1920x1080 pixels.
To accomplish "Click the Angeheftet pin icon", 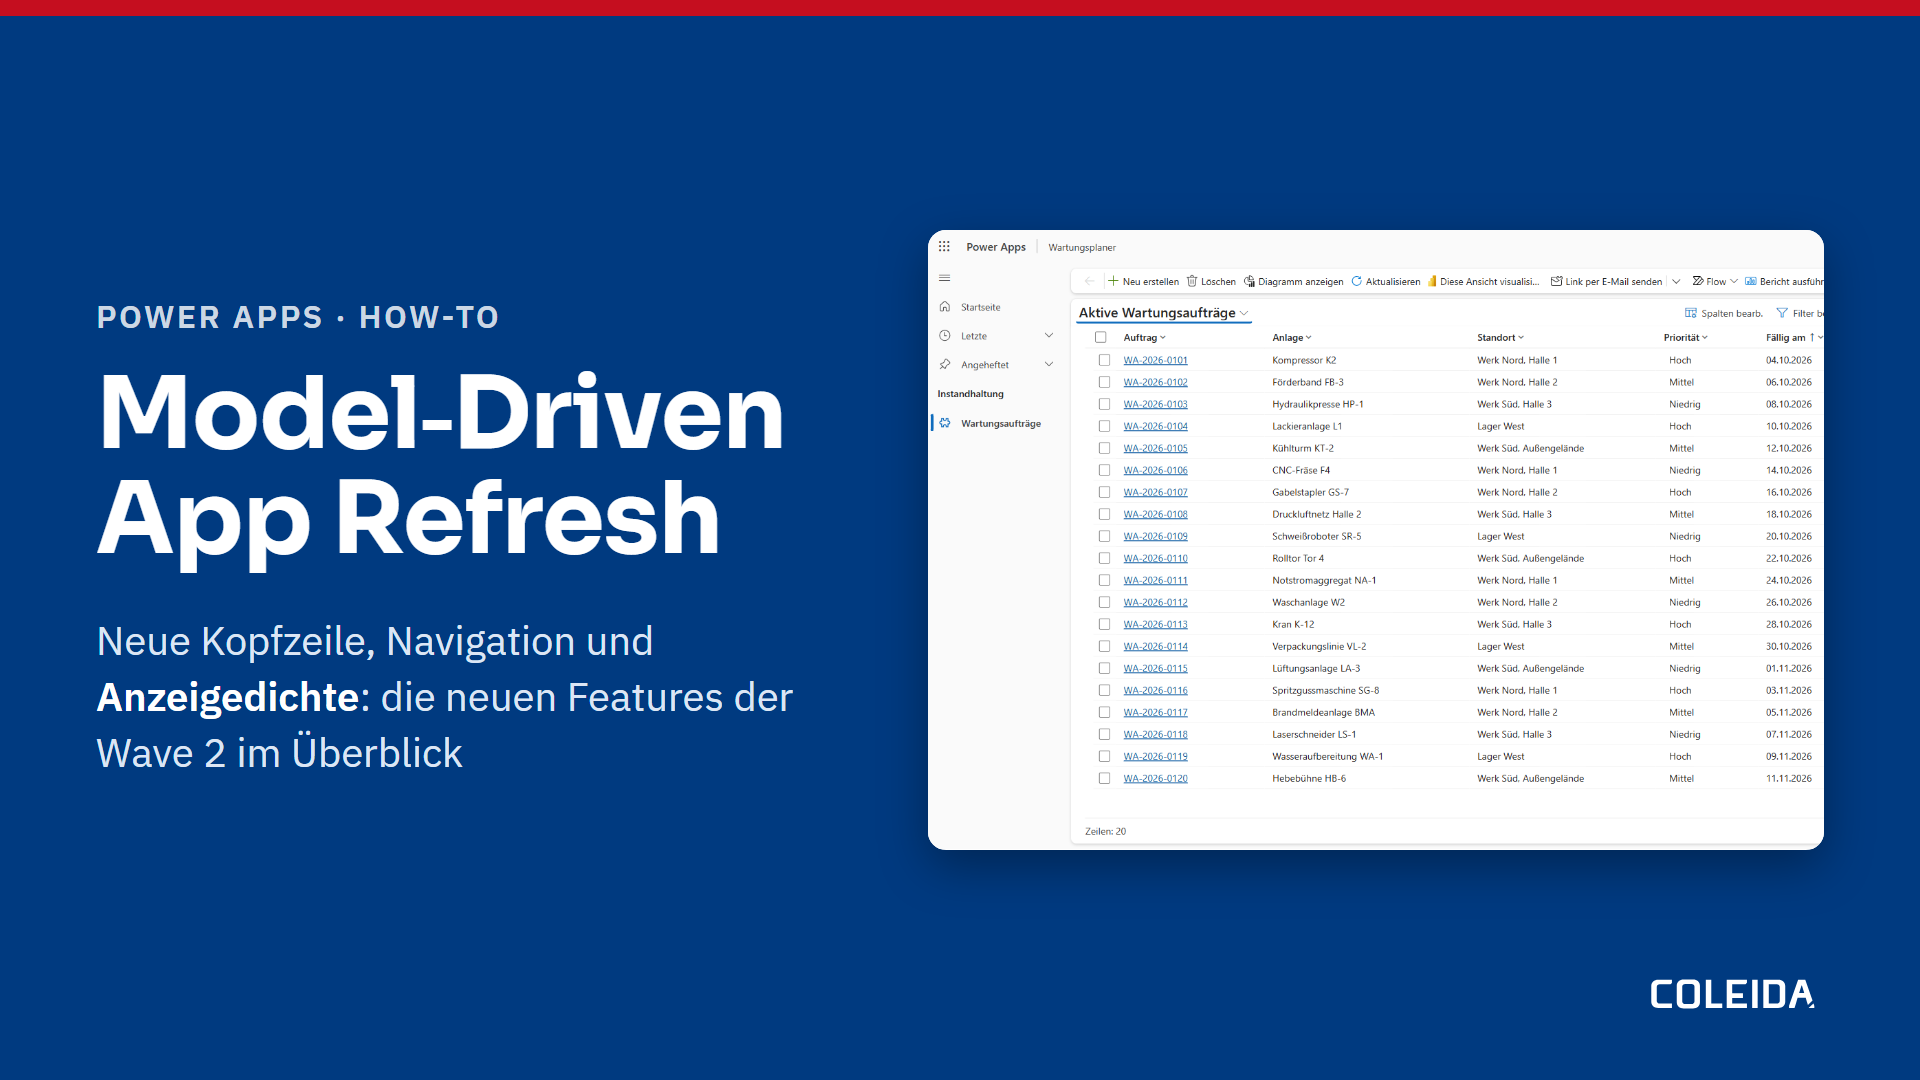I will pyautogui.click(x=944, y=365).
